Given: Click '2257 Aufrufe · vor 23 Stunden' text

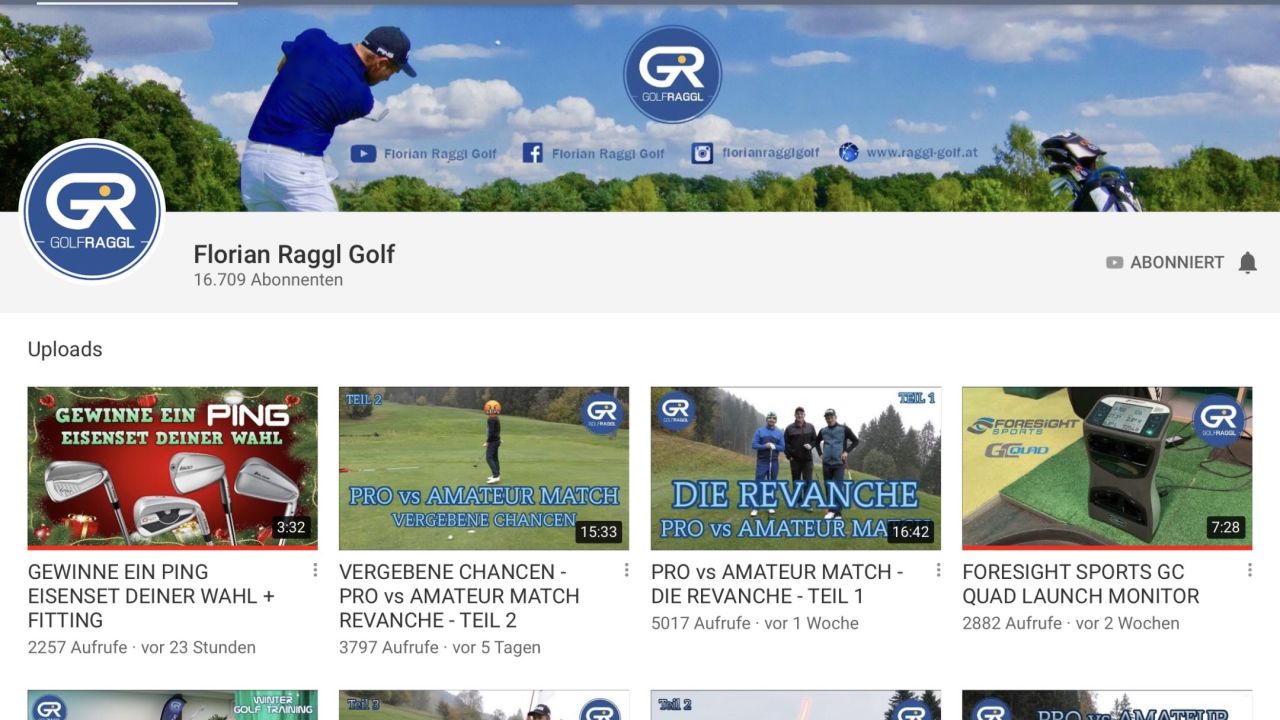Looking at the screenshot, I should click(x=142, y=647).
